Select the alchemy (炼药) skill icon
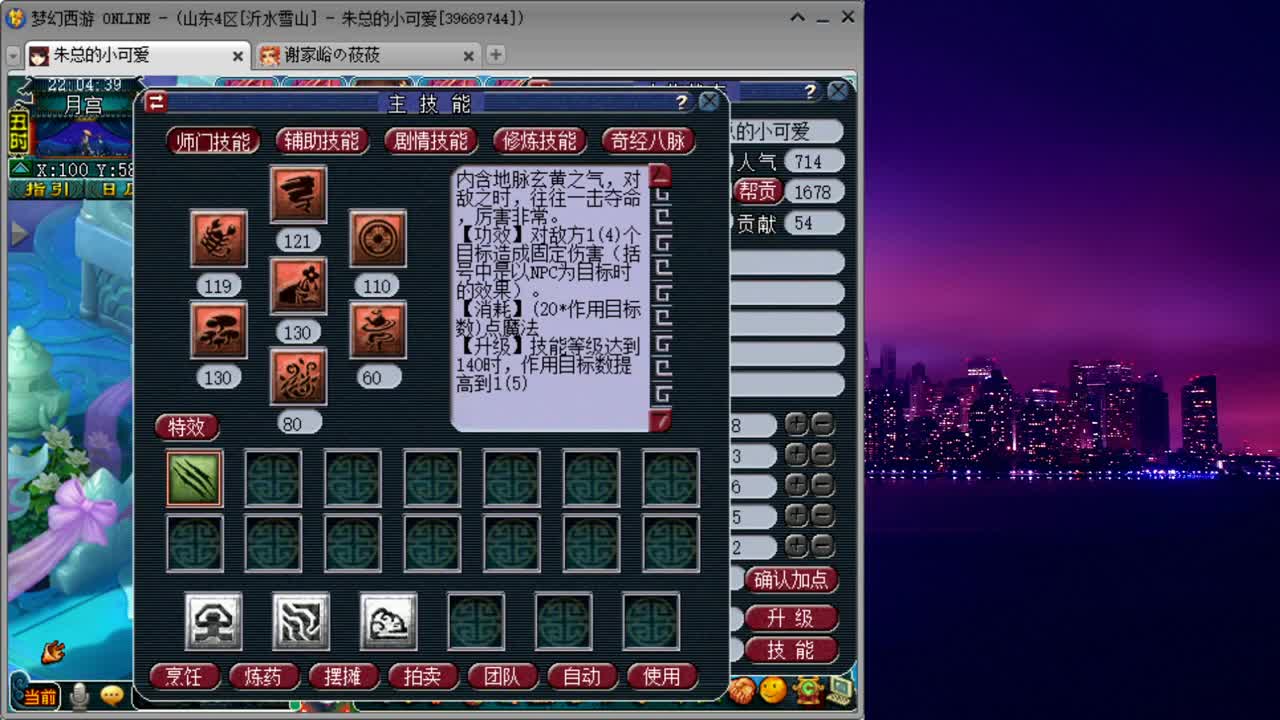 [300, 620]
